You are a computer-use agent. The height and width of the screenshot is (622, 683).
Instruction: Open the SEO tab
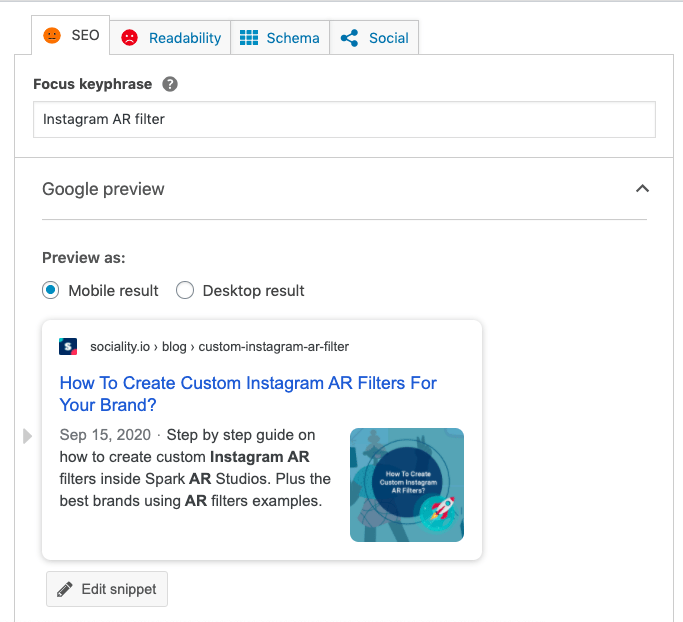71,35
